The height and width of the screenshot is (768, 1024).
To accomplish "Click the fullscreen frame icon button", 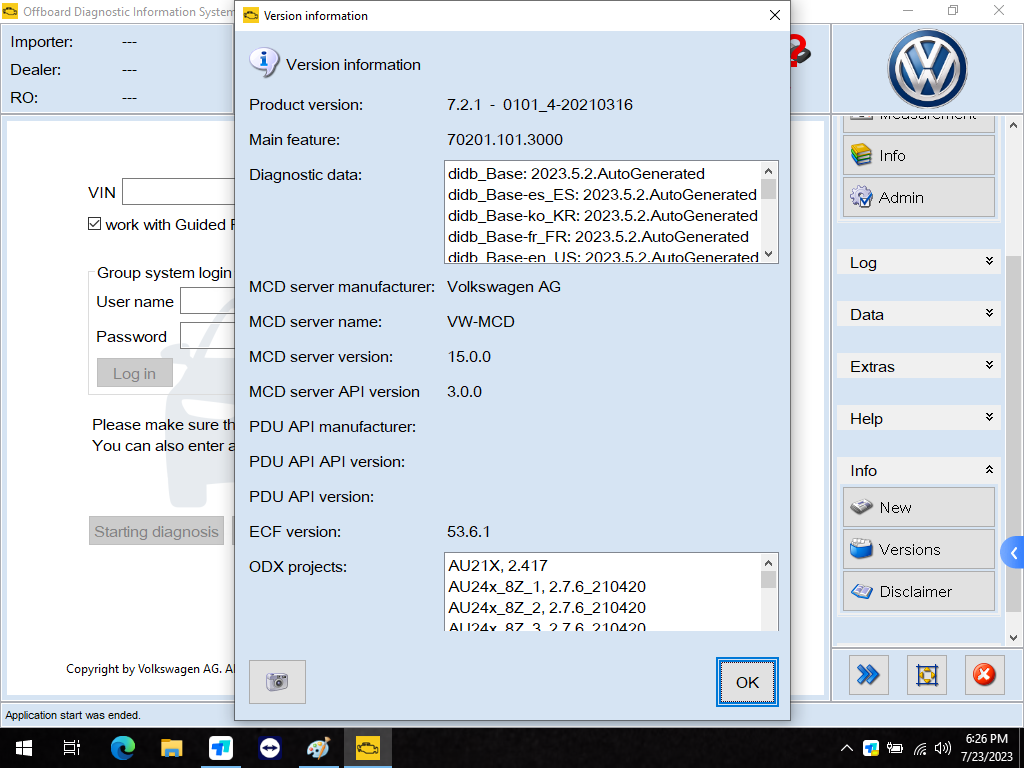I will point(926,676).
